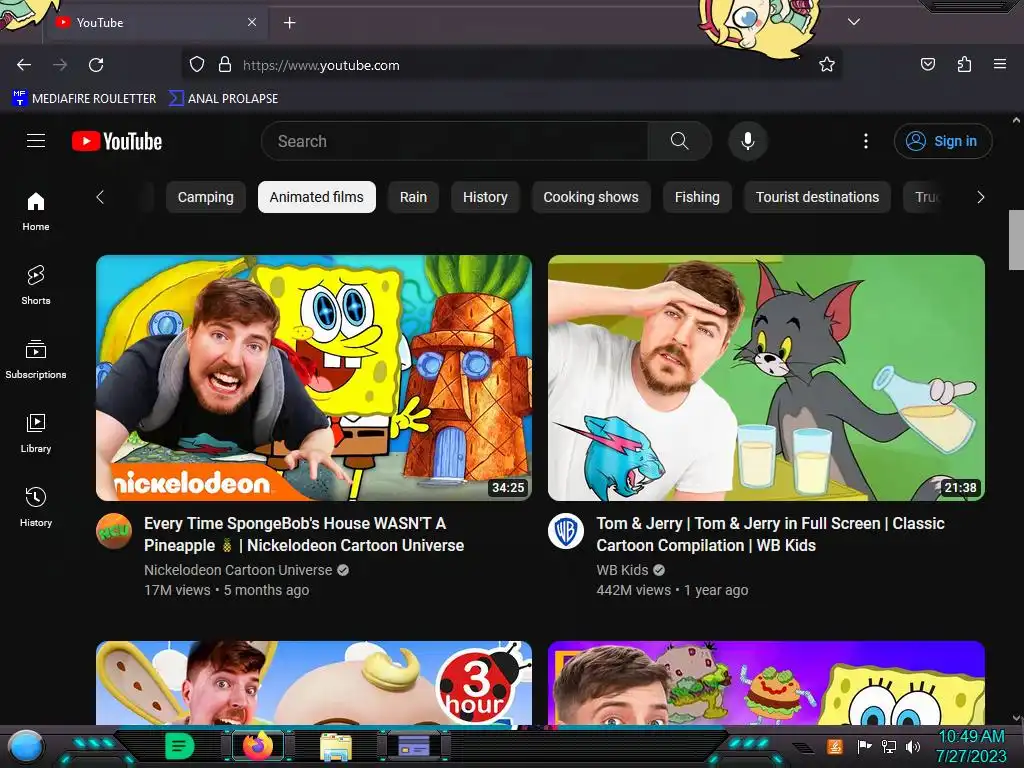Select the Cooking shows chip

point(591,197)
